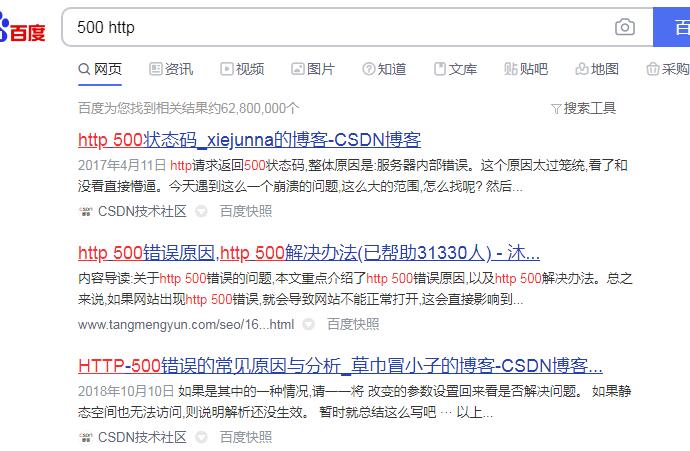
Task: Select the 网页 tab
Action: point(100,69)
